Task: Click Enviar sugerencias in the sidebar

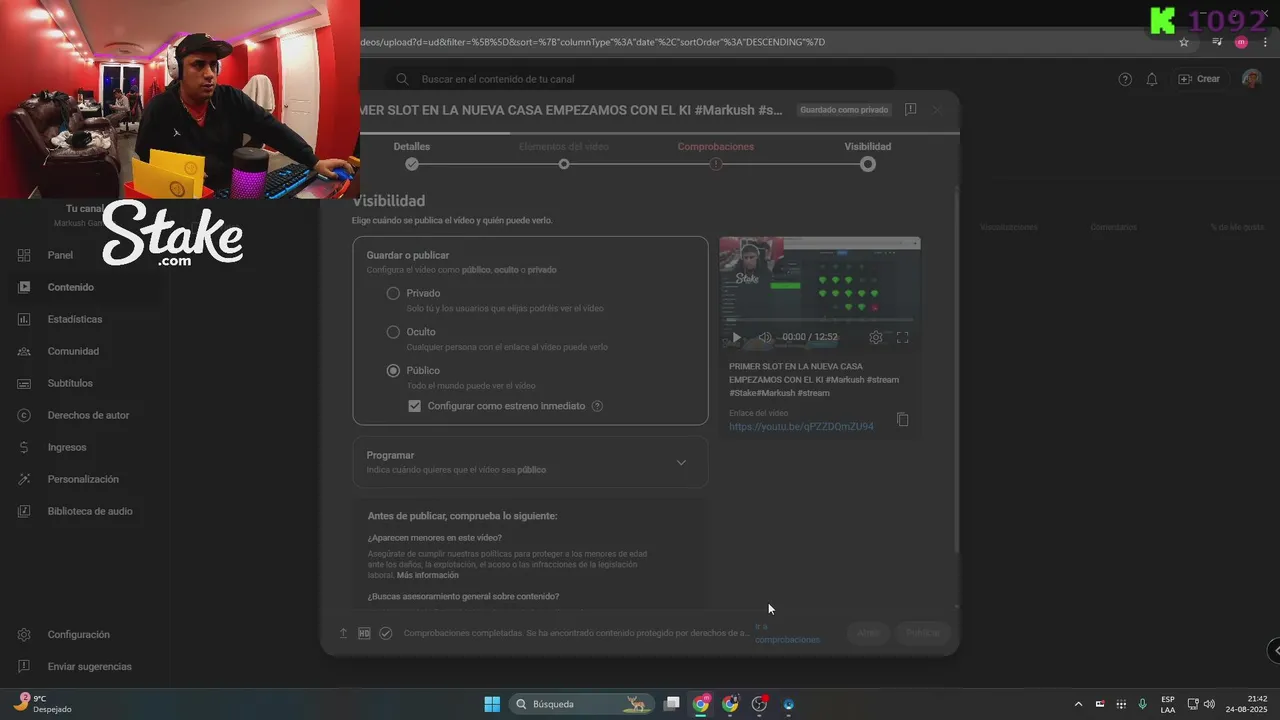Action: coord(89,666)
